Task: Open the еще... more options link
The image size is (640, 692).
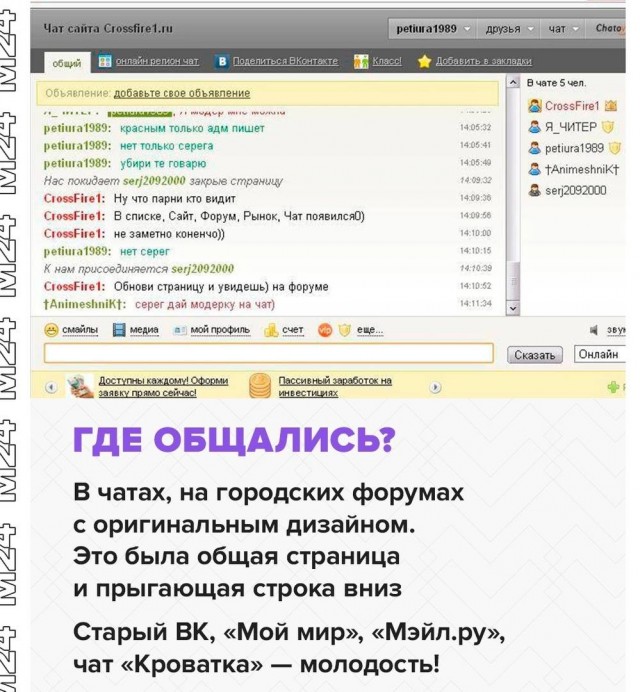Action: pyautogui.click(x=370, y=330)
